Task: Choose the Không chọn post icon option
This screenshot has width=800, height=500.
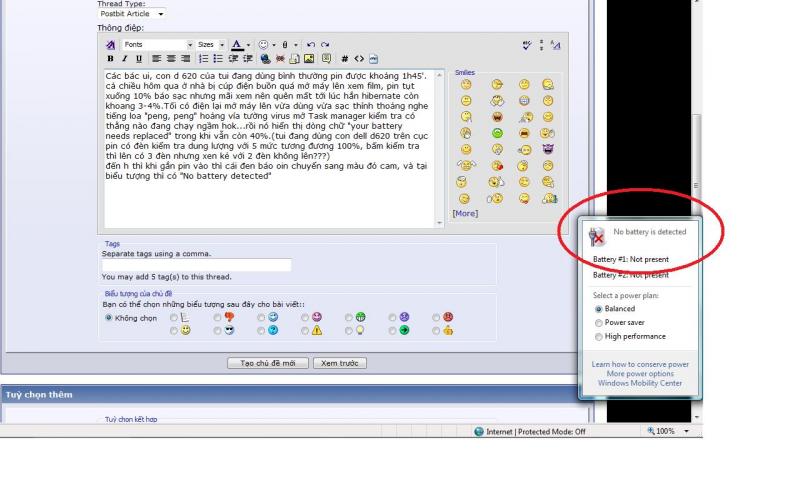Action: point(109,318)
